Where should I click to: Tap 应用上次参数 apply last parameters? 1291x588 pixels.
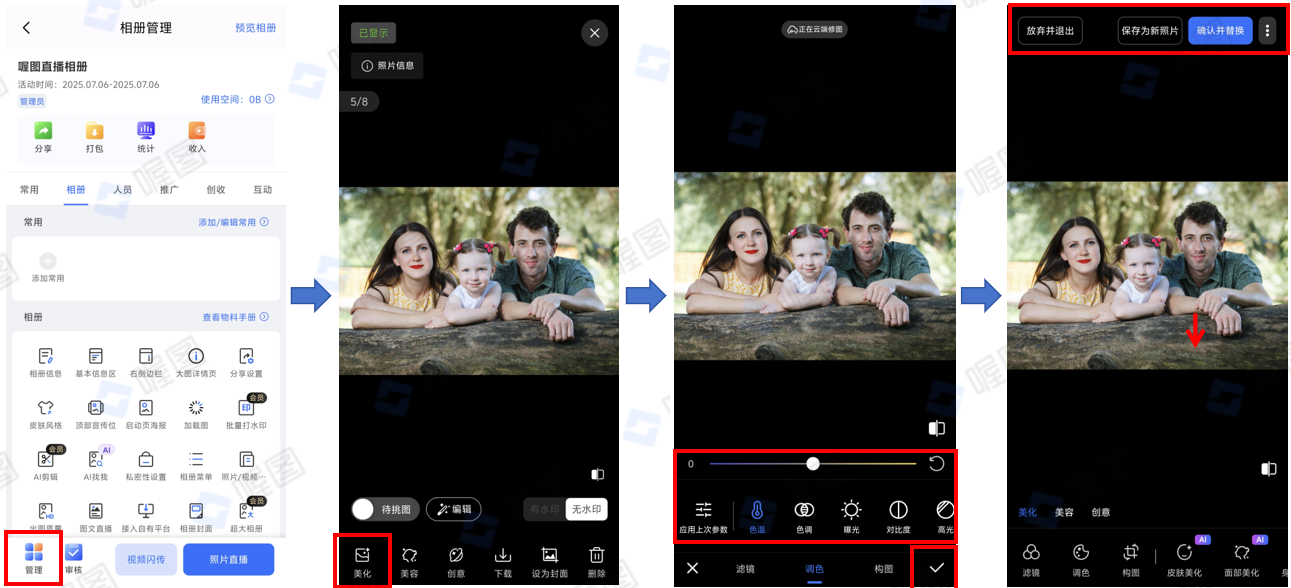pos(703,510)
